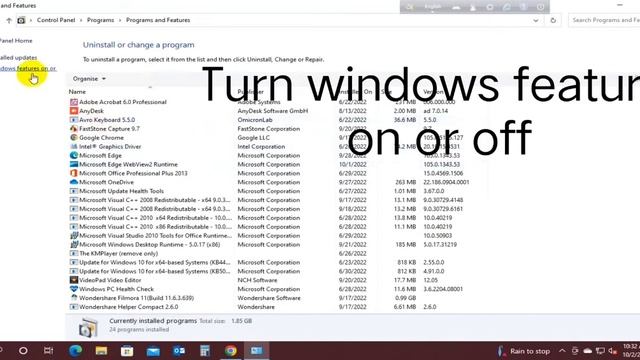640x360 pixels.
Task: Click the Microsoft Update Health Tools icon
Action: point(73,191)
